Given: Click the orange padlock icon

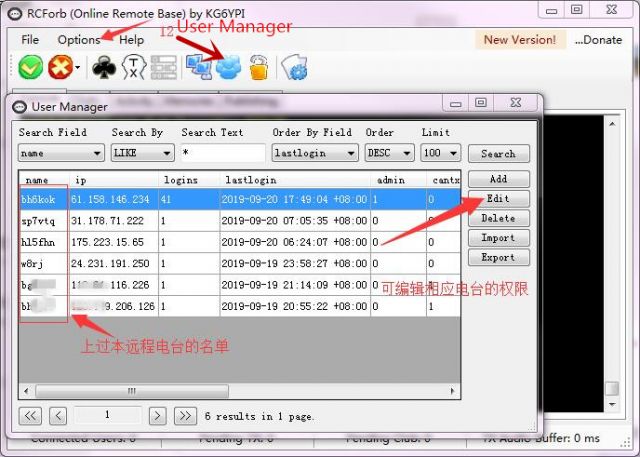Looking at the screenshot, I should pyautogui.click(x=259, y=67).
